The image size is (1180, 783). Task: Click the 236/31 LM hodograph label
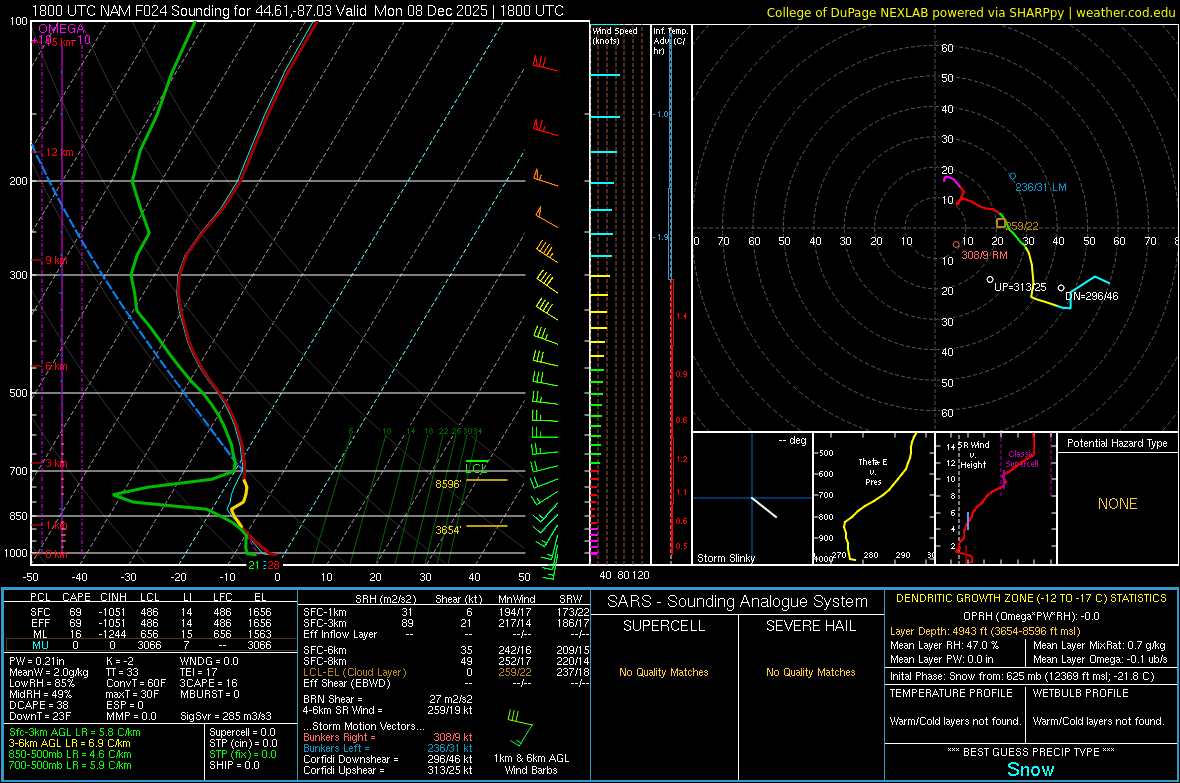[1041, 187]
